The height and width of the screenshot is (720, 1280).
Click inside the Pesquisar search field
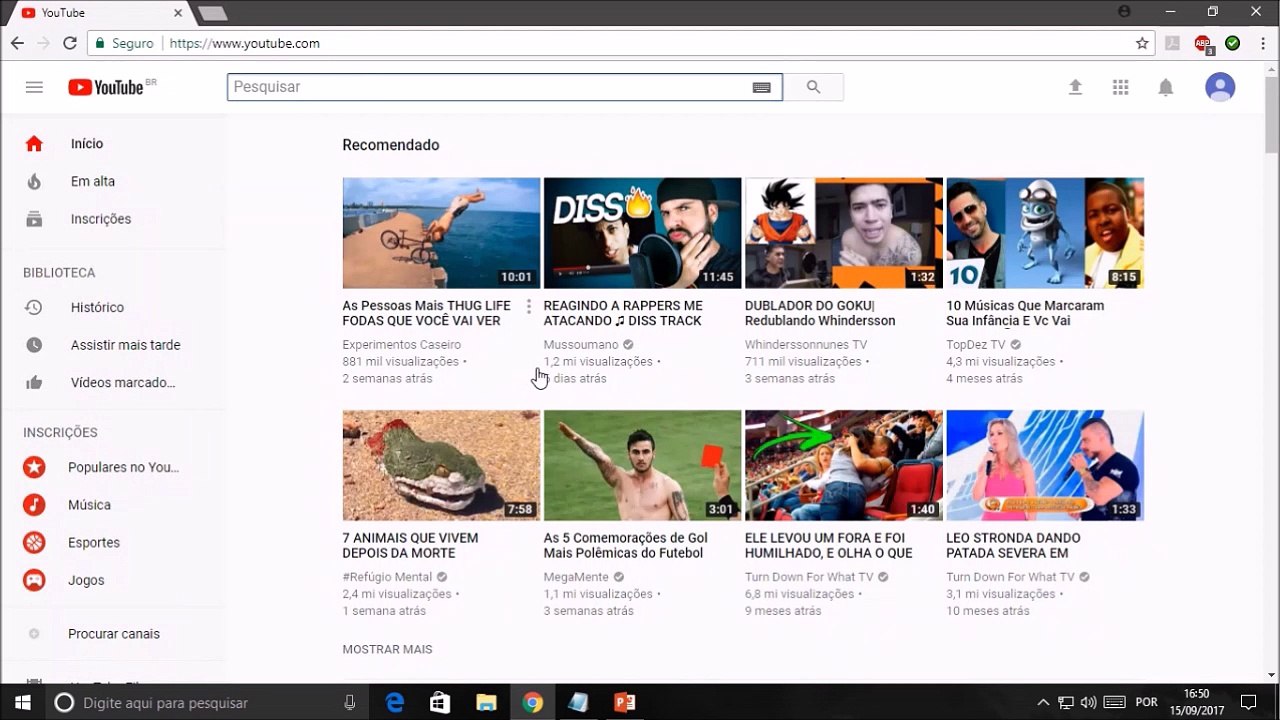(x=490, y=87)
